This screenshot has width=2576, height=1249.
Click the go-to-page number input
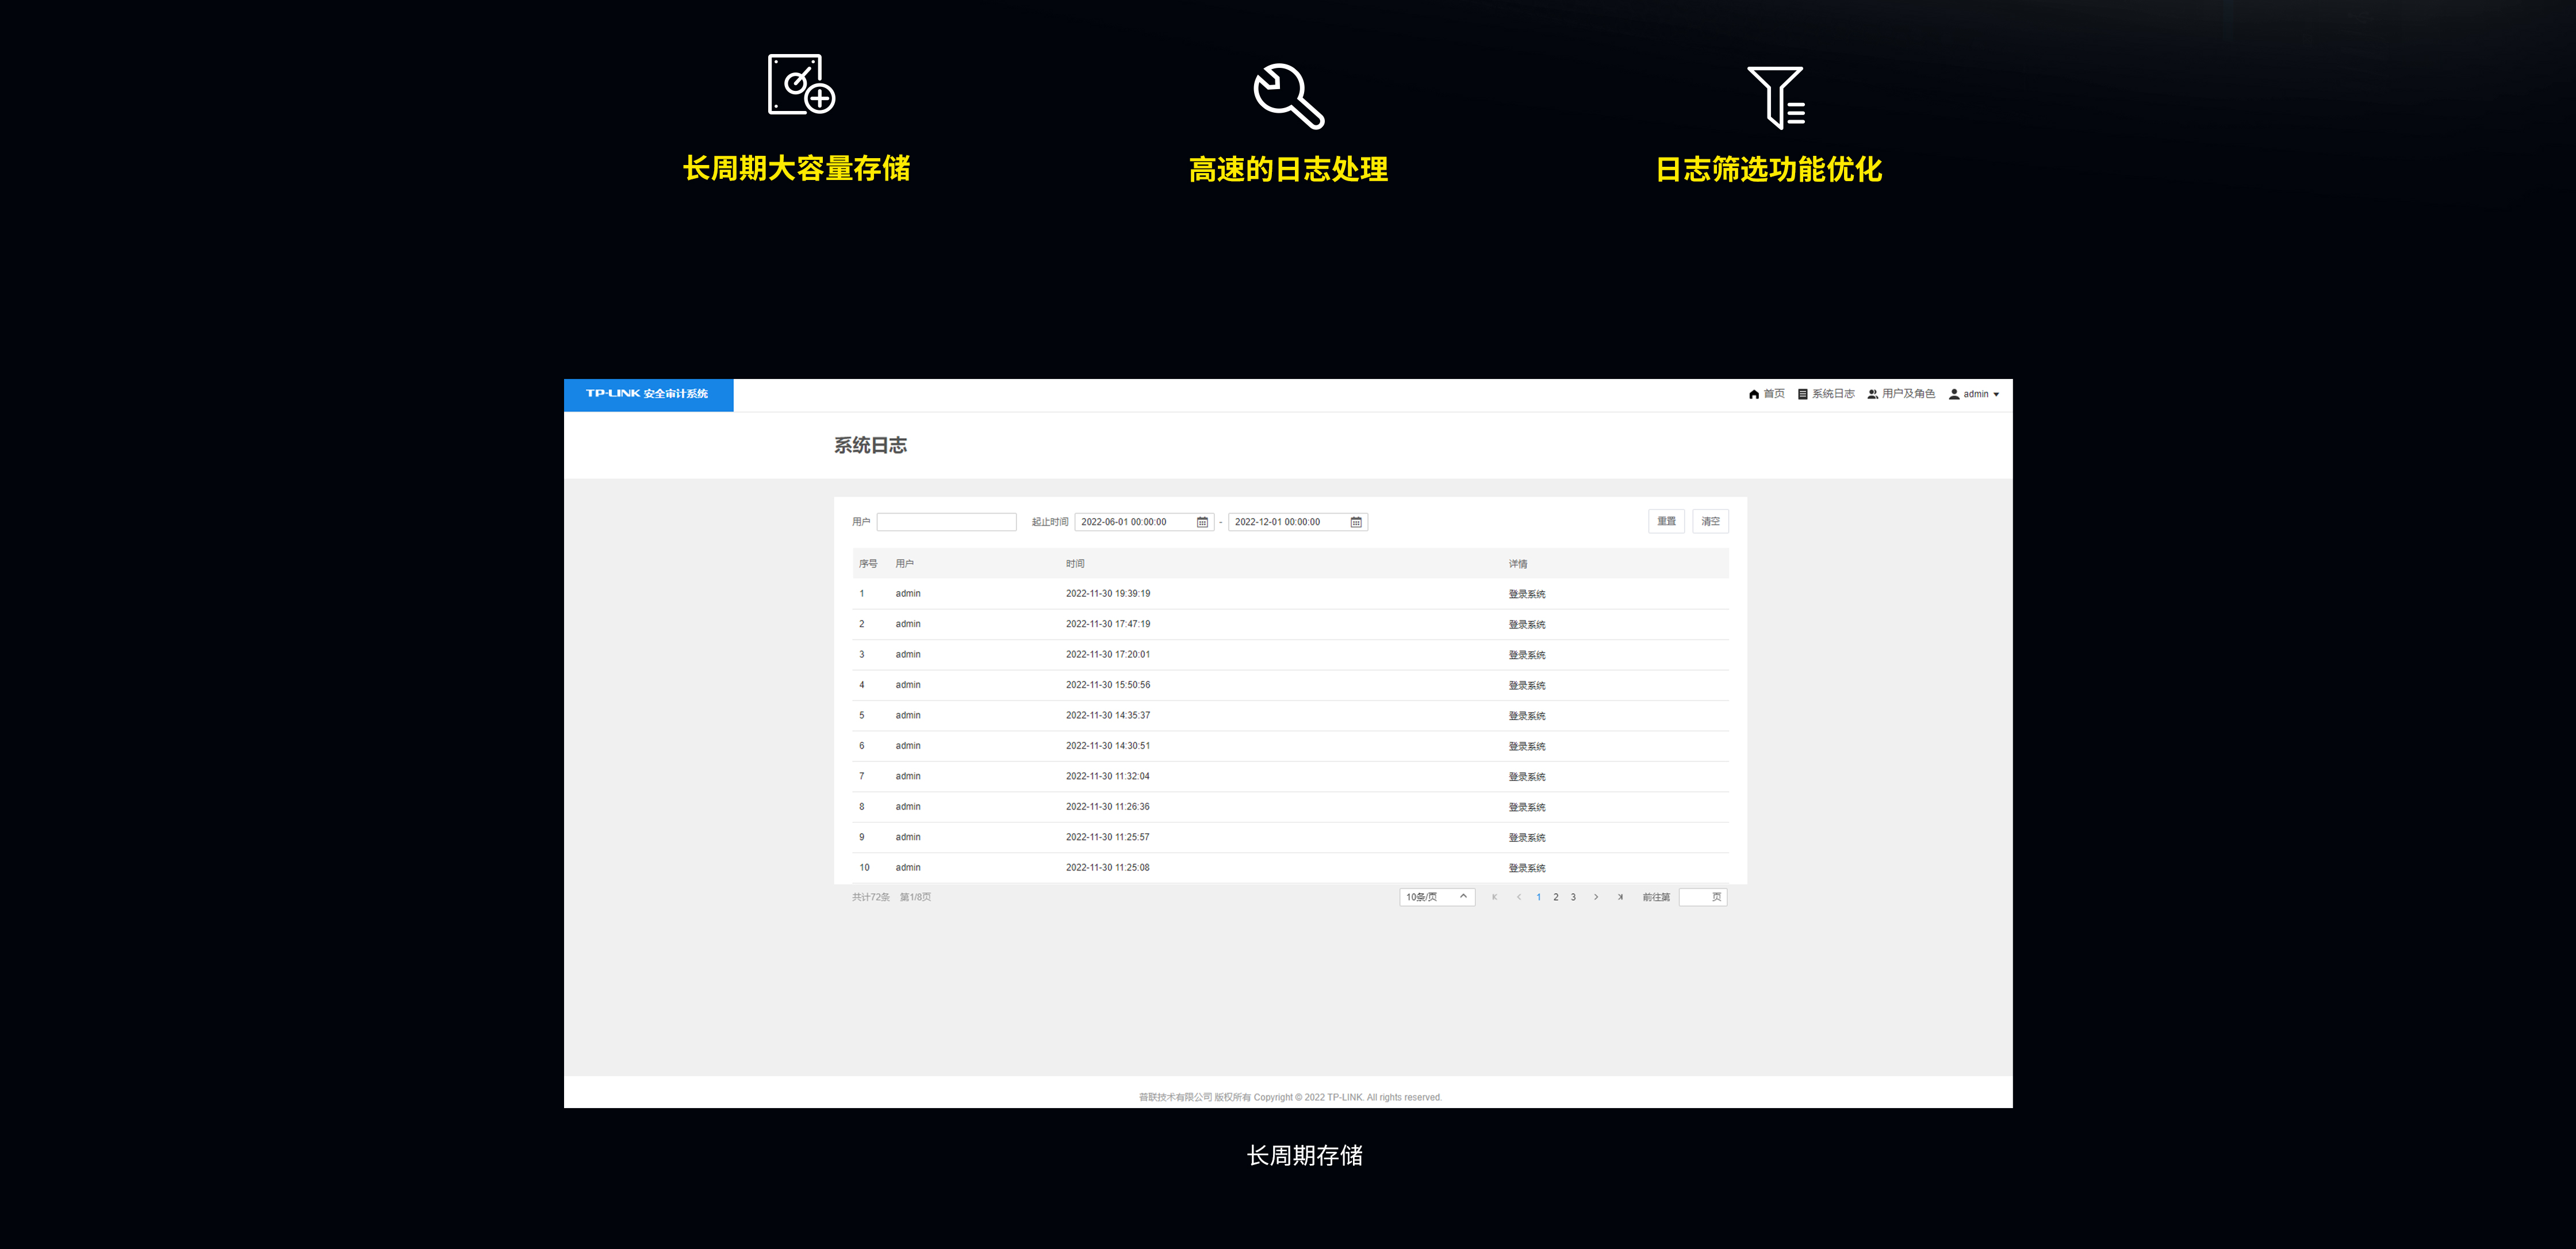click(1696, 897)
